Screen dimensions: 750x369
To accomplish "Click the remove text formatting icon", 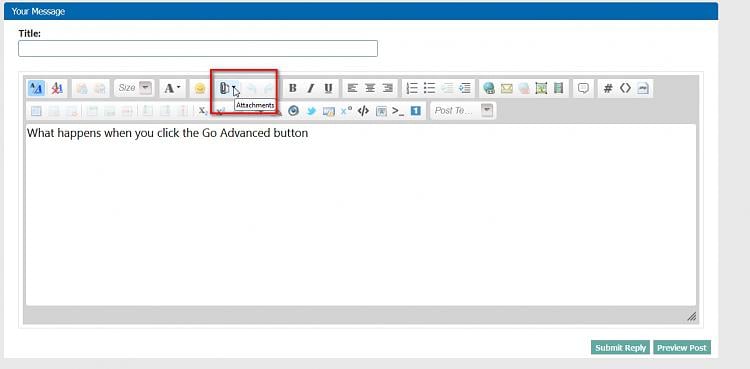I will click(57, 88).
